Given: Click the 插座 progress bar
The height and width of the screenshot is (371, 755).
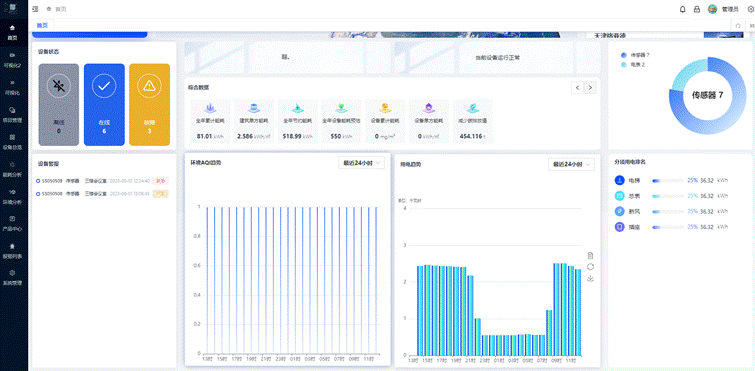Looking at the screenshot, I should pos(668,227).
